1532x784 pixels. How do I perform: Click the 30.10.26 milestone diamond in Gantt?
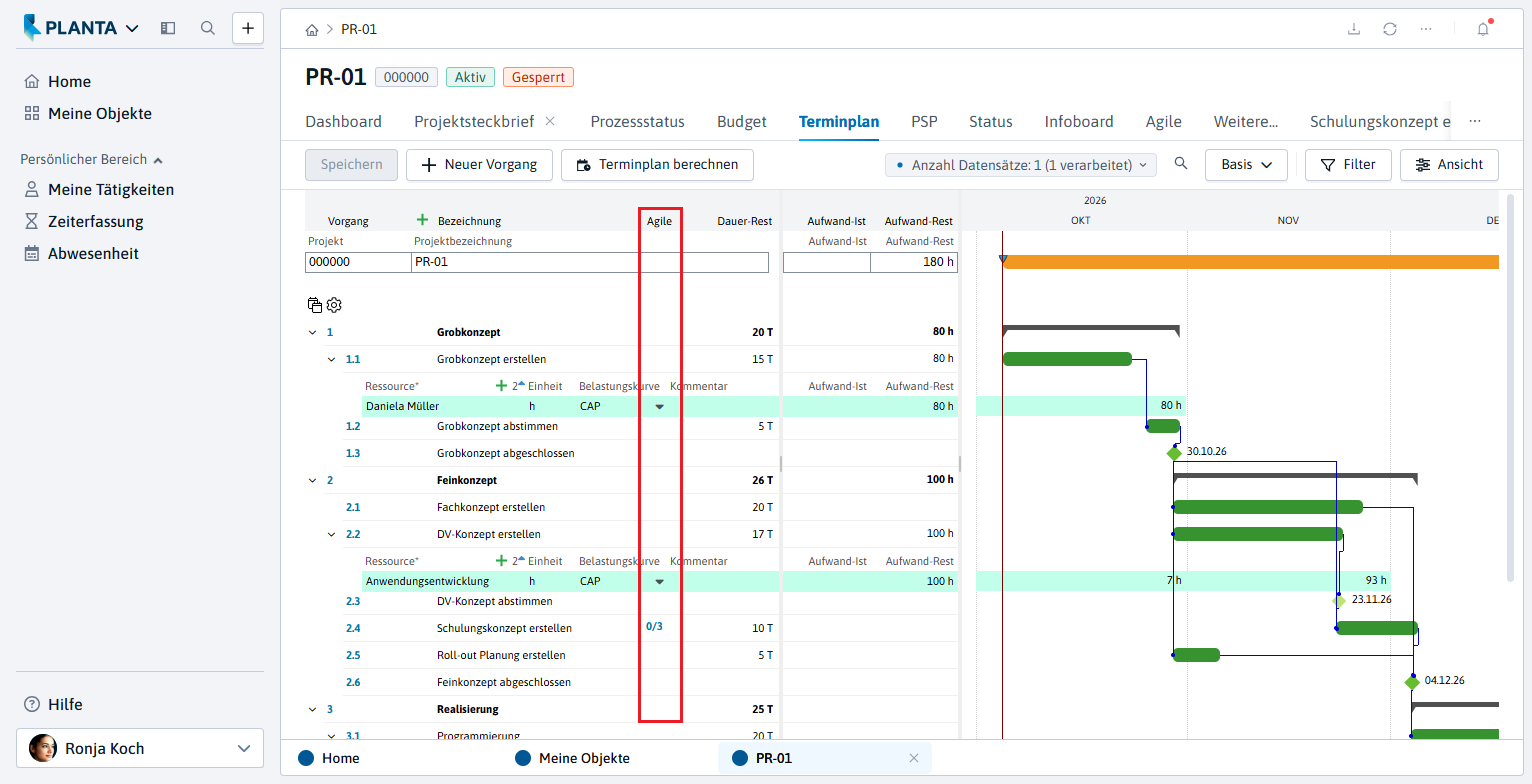pyautogui.click(x=1174, y=453)
